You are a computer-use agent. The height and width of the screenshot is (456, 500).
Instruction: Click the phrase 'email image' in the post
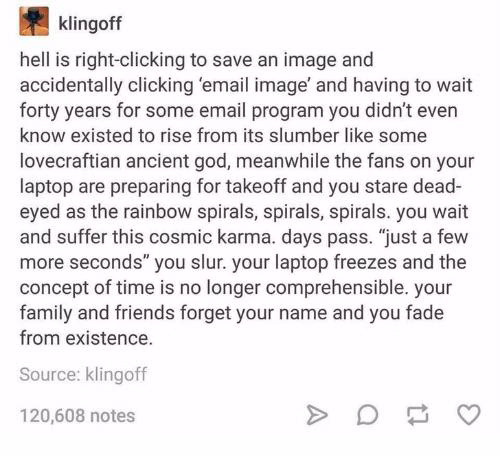click(x=254, y=86)
